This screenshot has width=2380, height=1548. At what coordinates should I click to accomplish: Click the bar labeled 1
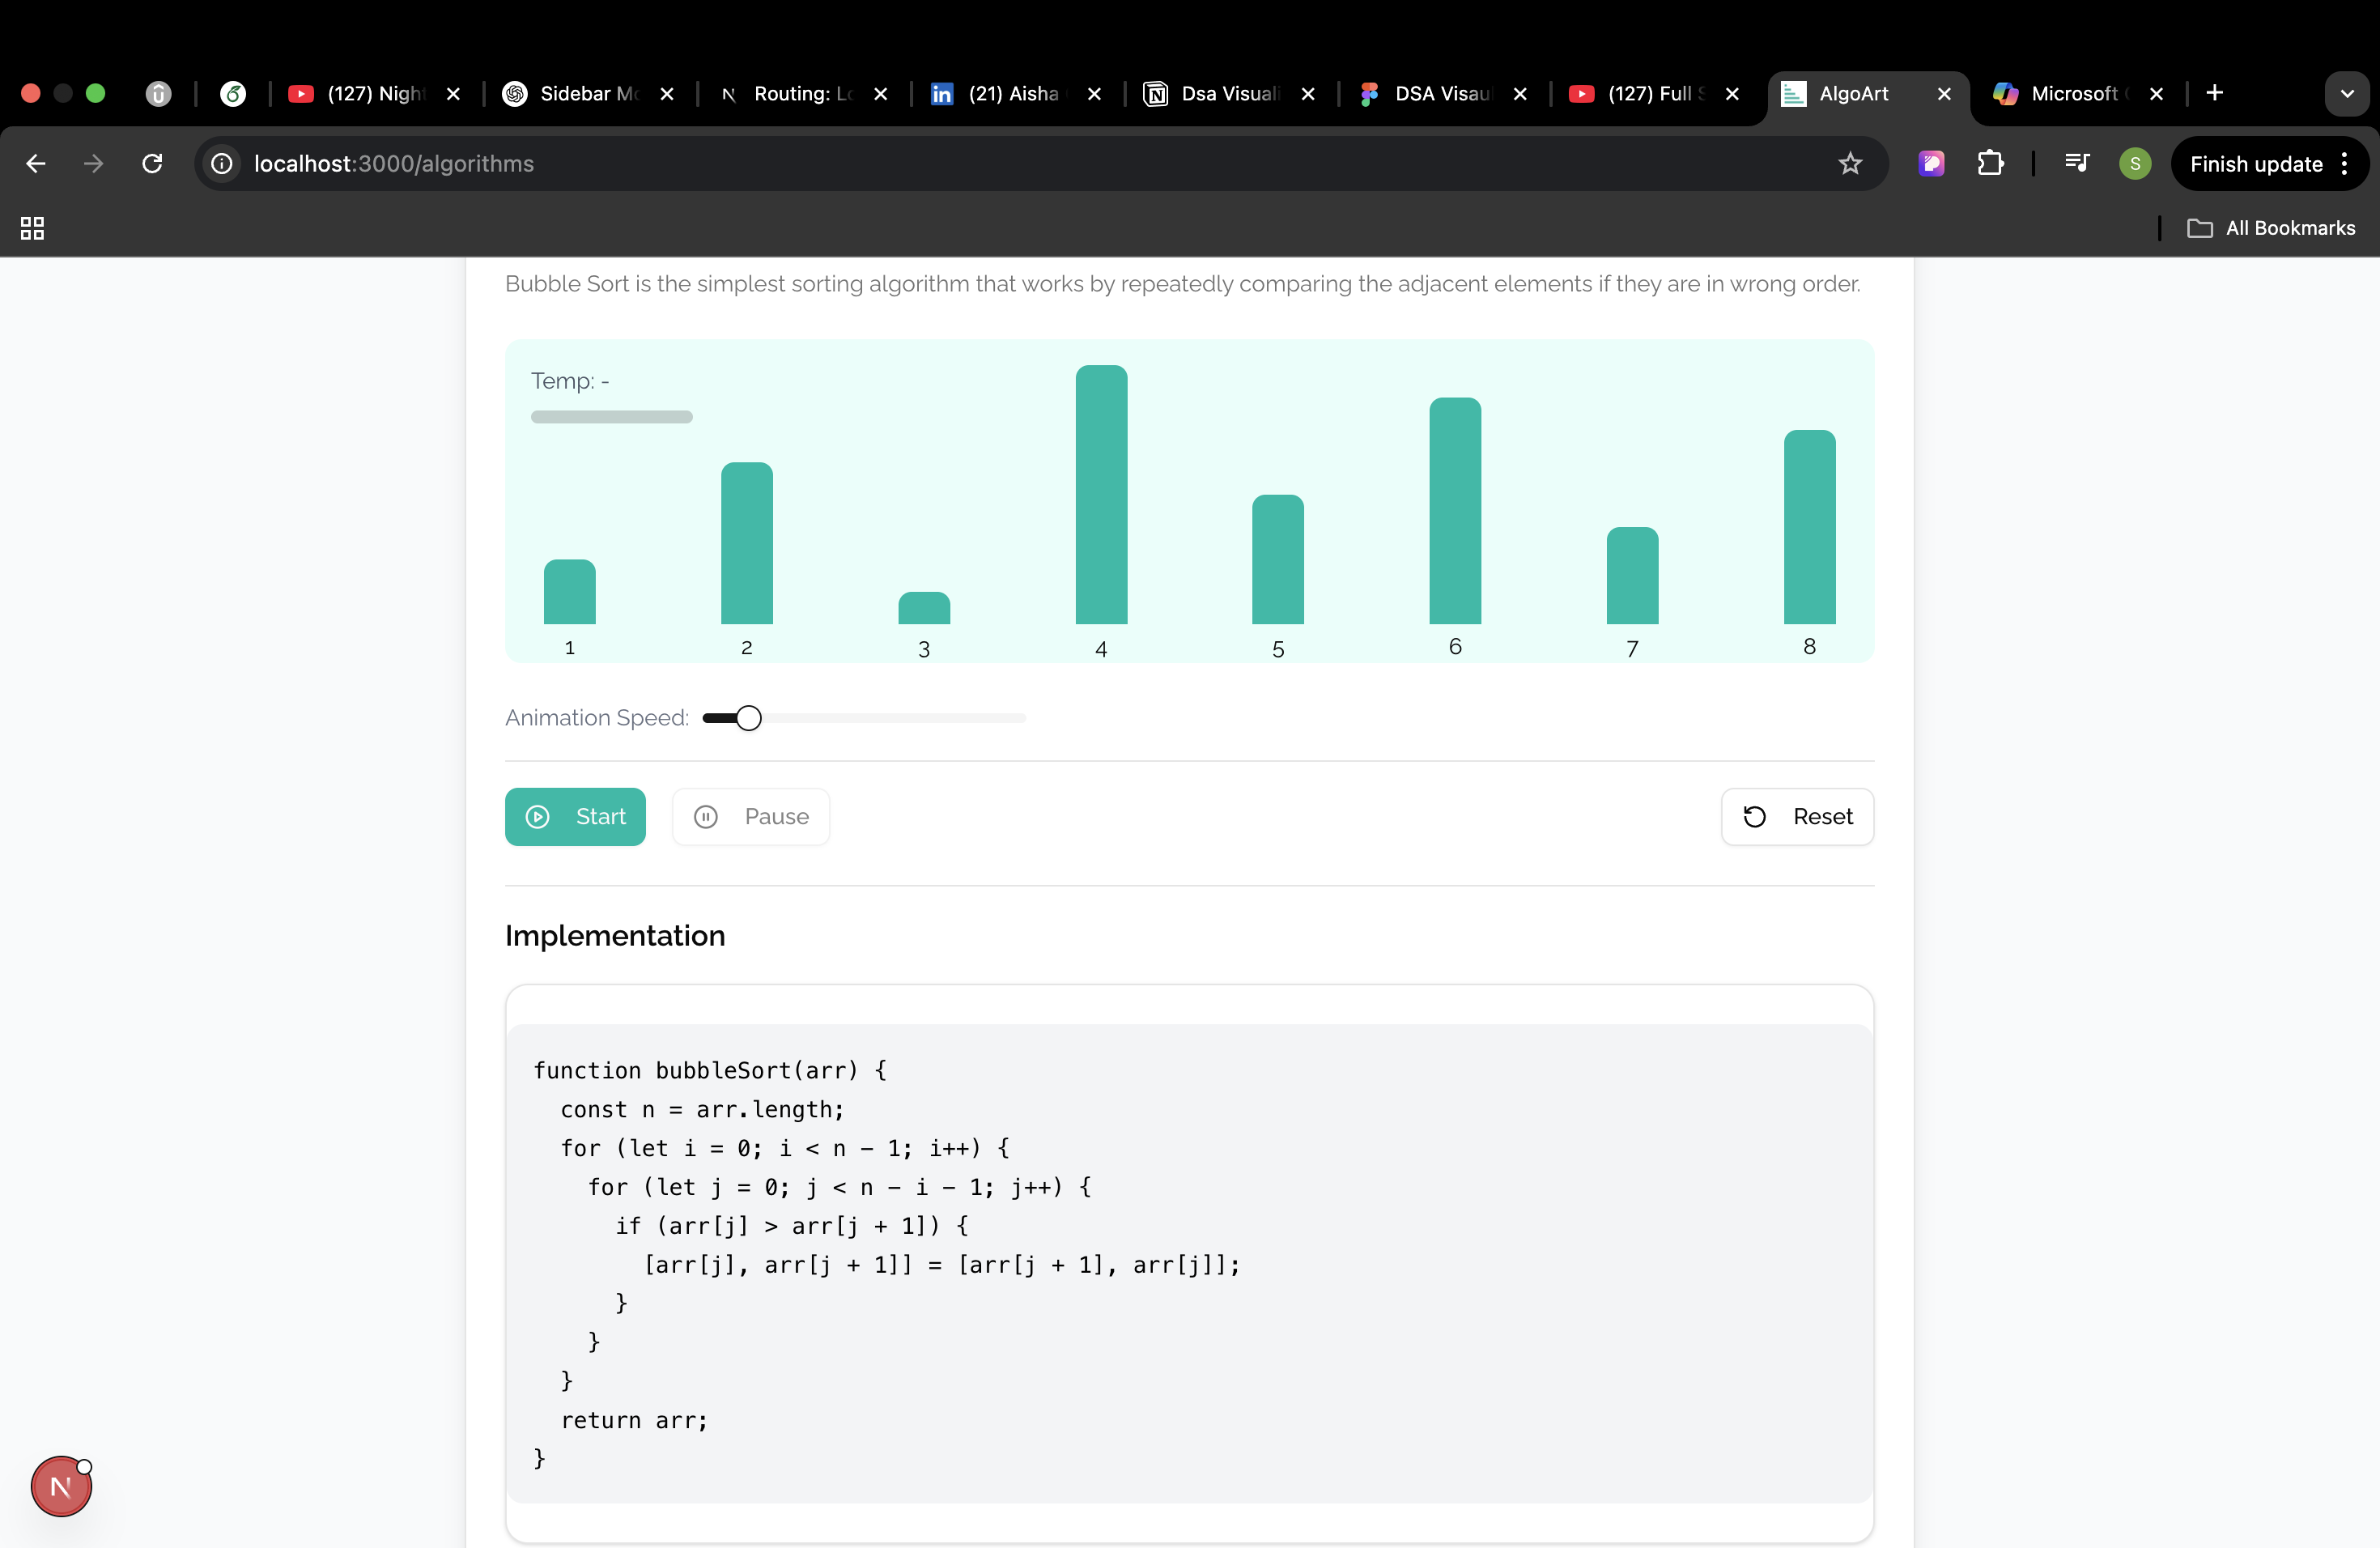(570, 592)
